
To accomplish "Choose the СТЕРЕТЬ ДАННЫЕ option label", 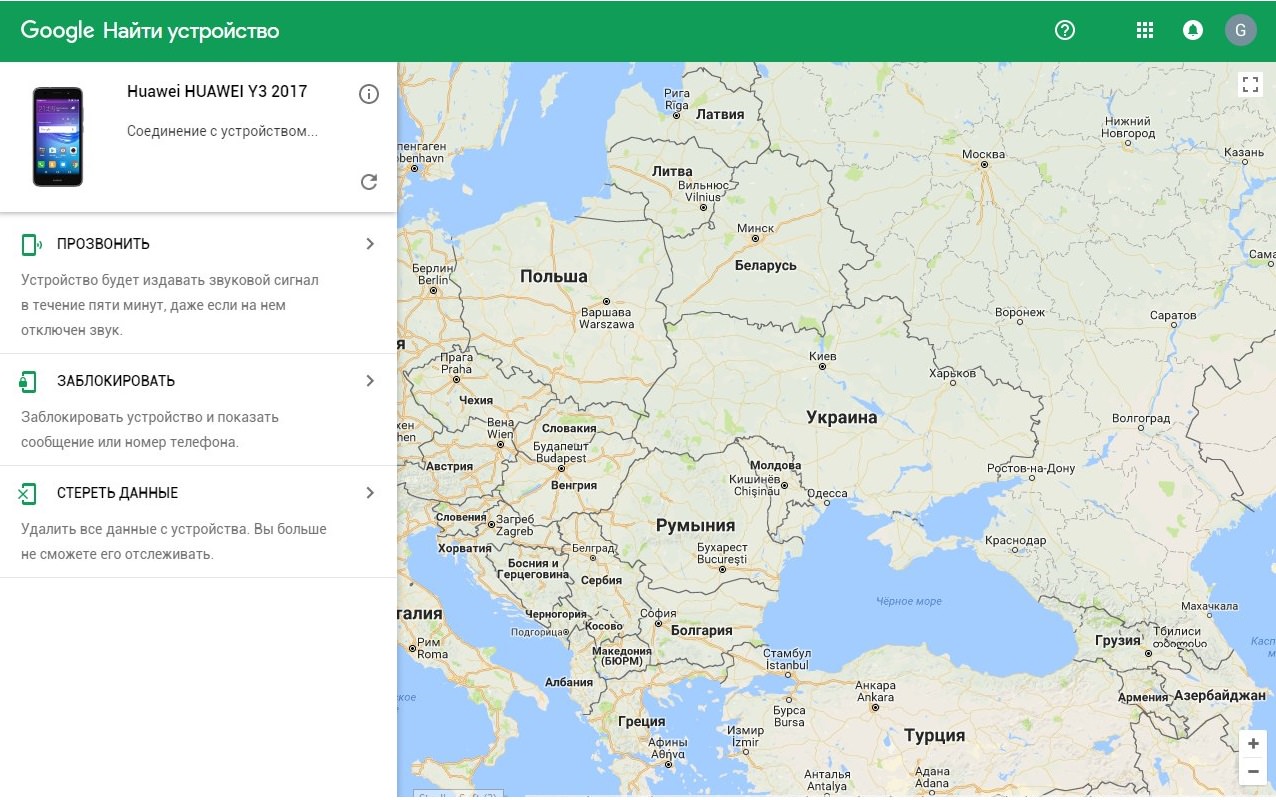I will (x=117, y=493).
